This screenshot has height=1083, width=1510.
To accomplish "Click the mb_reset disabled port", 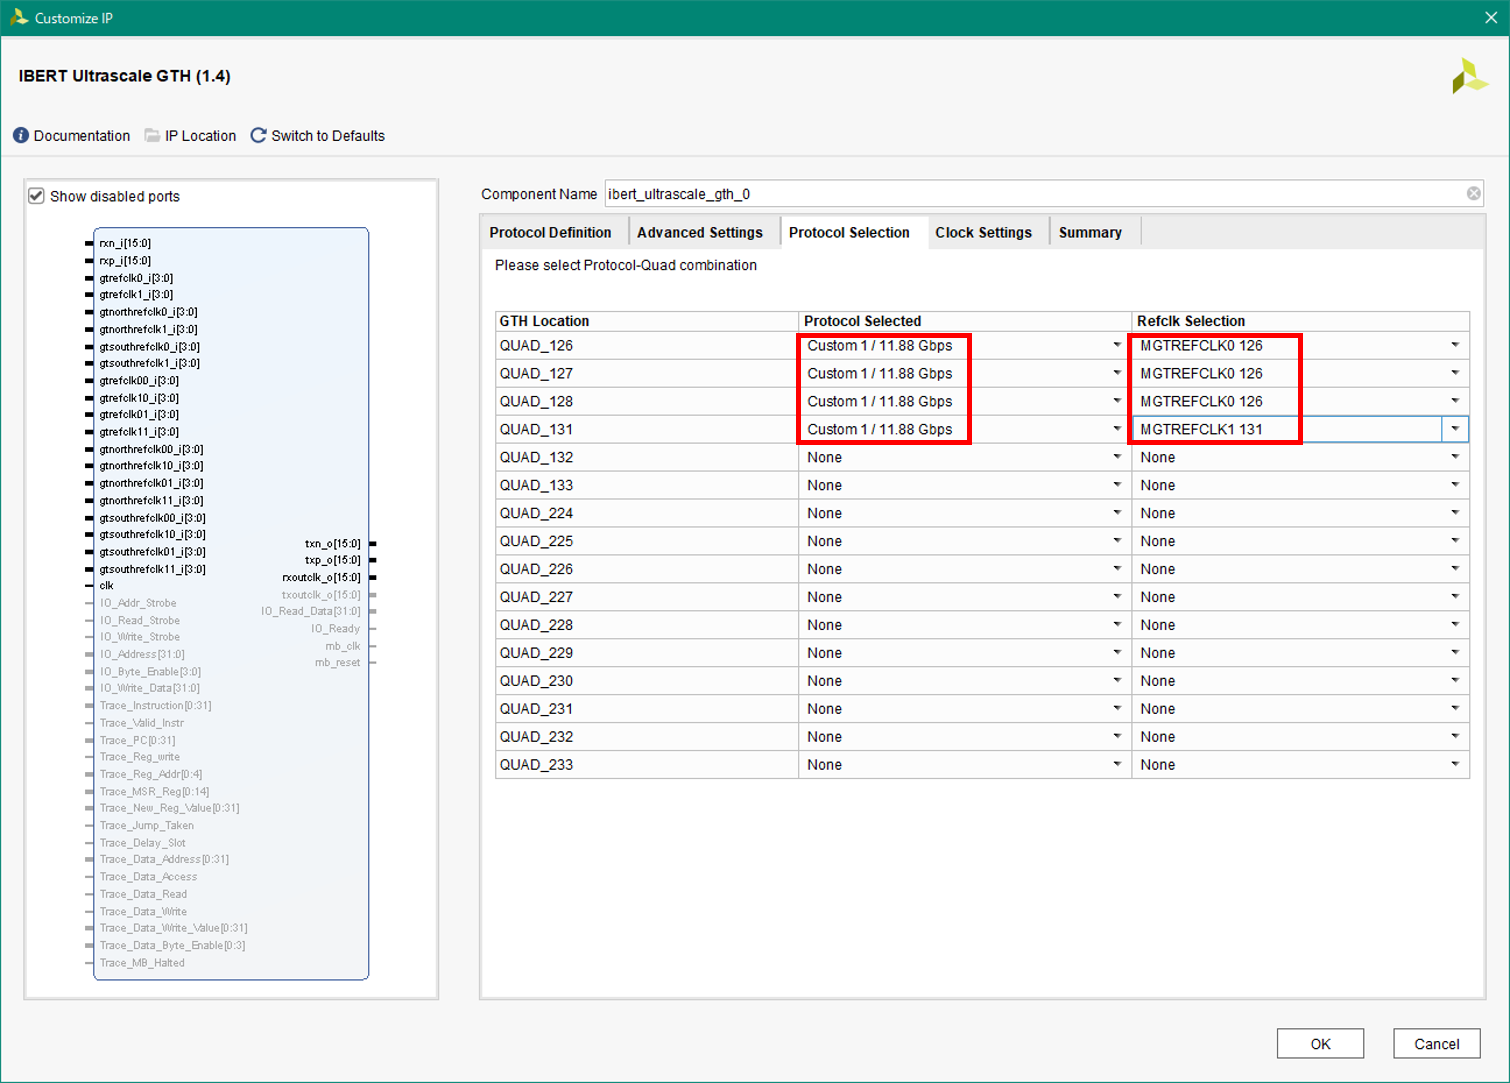I will click(338, 663).
